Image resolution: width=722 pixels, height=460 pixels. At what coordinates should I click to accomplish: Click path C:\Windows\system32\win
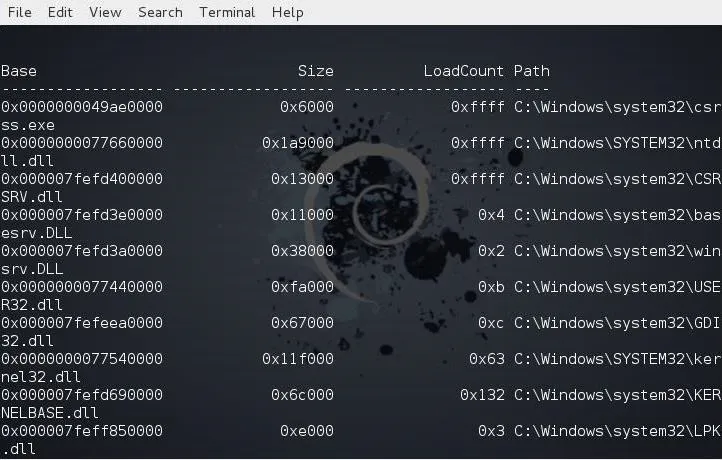pyautogui.click(x=617, y=251)
